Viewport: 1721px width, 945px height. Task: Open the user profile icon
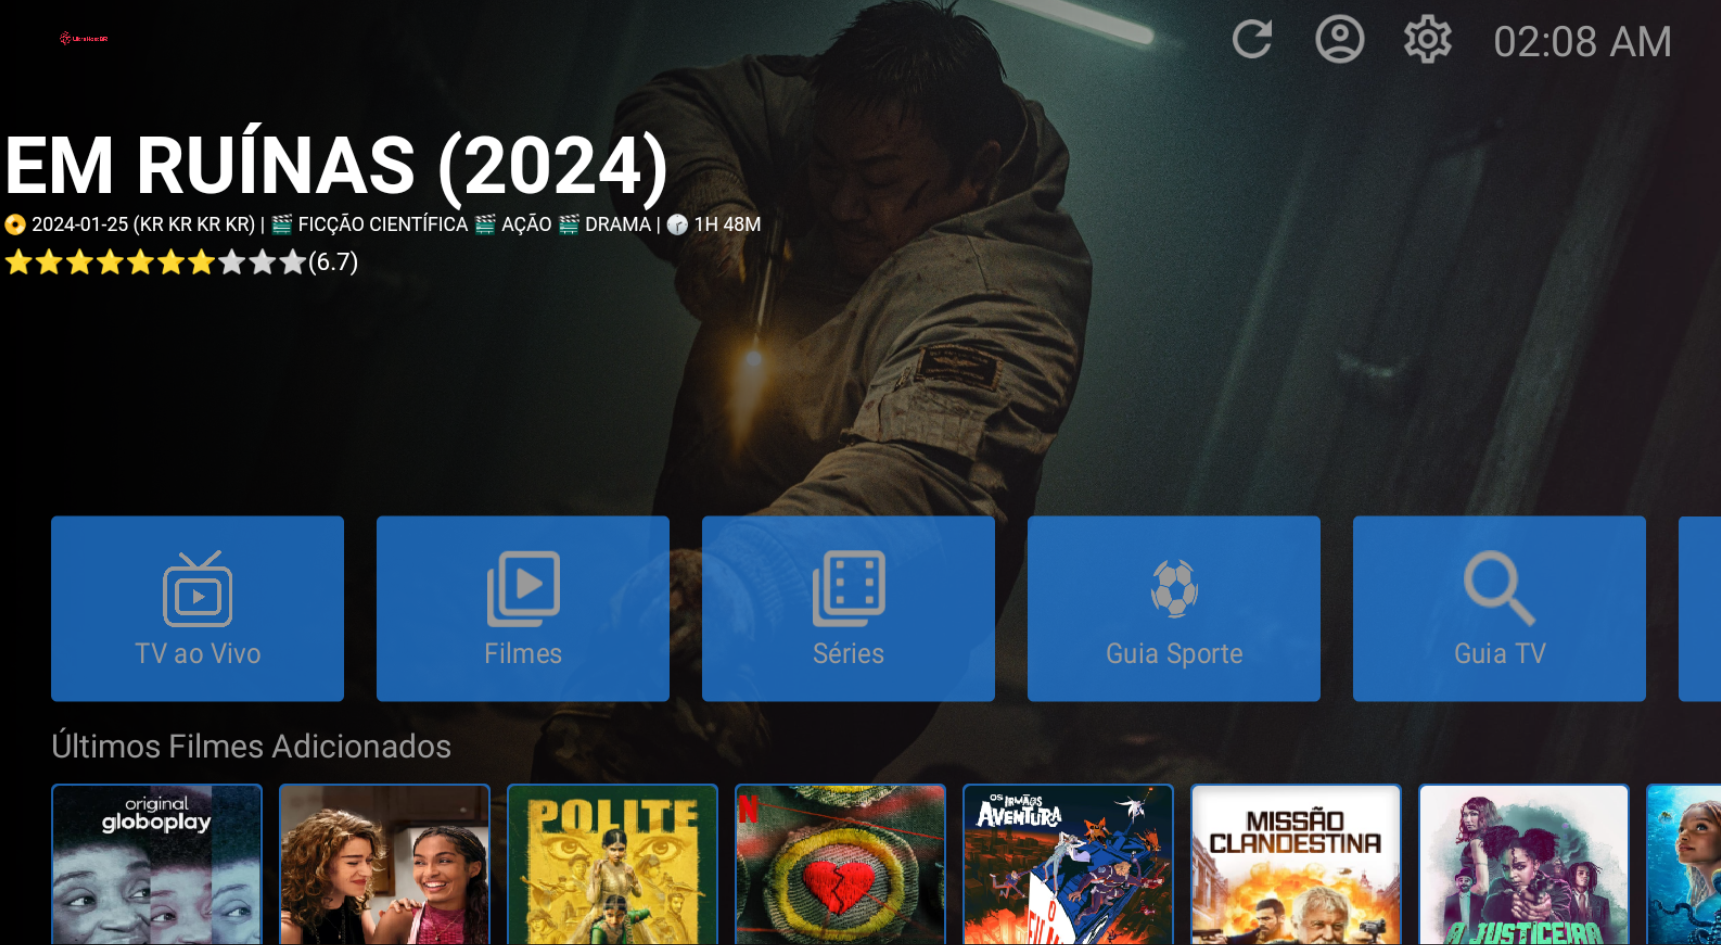[x=1339, y=41]
